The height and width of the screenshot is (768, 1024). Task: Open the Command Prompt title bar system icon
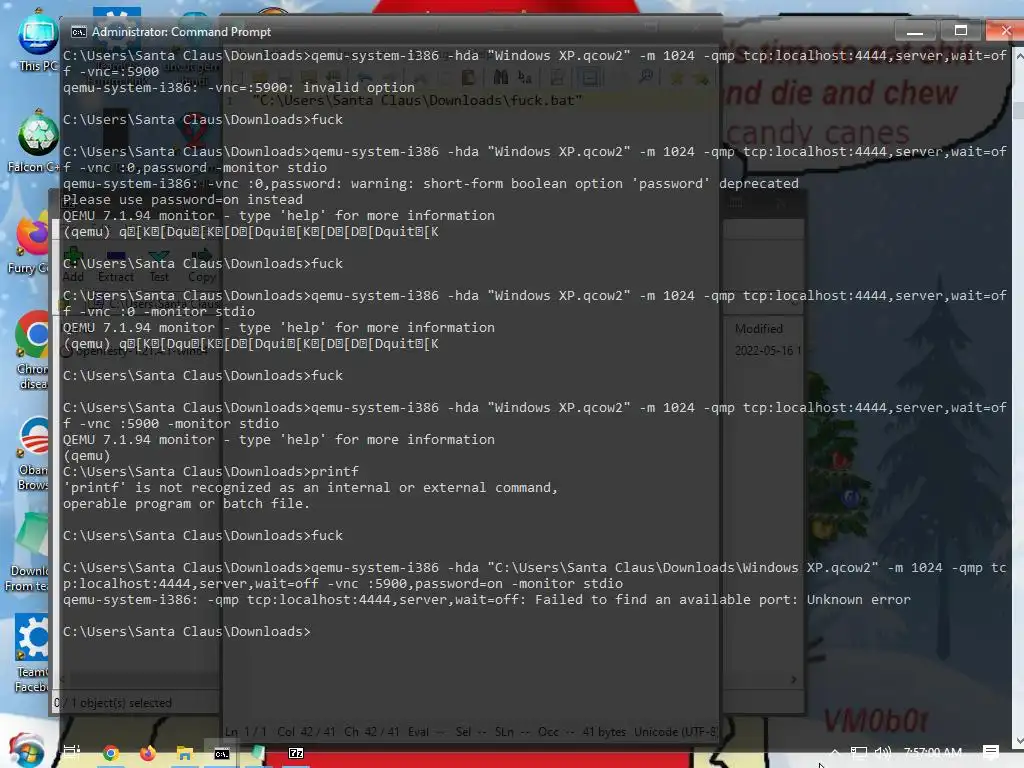pos(78,32)
